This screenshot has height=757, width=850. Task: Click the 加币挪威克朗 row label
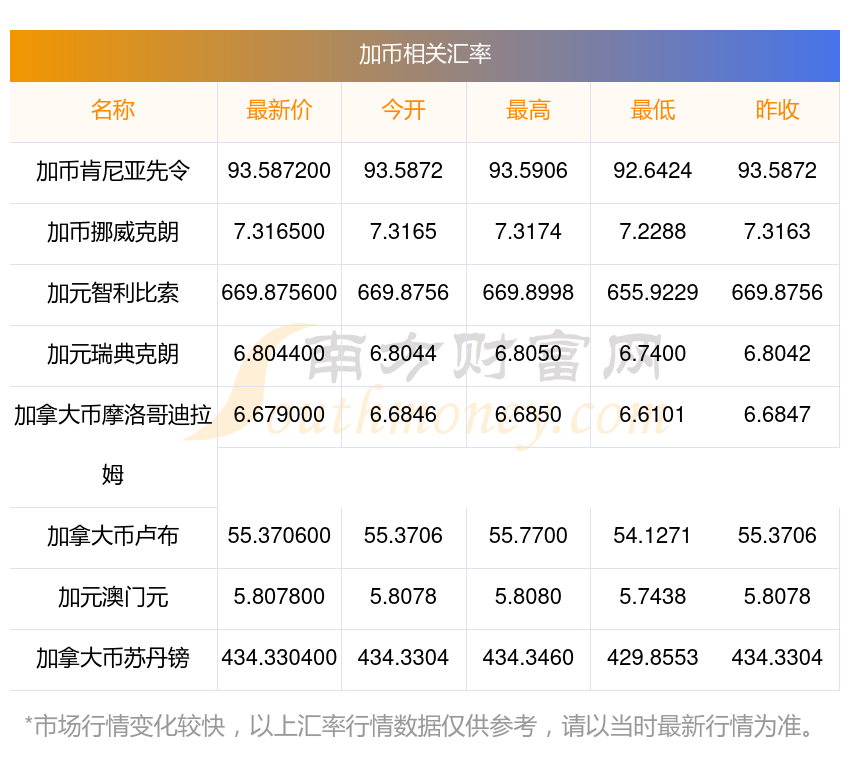[113, 232]
